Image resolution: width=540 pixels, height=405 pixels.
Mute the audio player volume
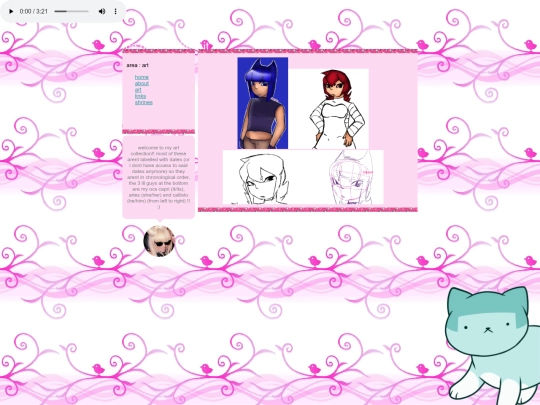(x=102, y=11)
